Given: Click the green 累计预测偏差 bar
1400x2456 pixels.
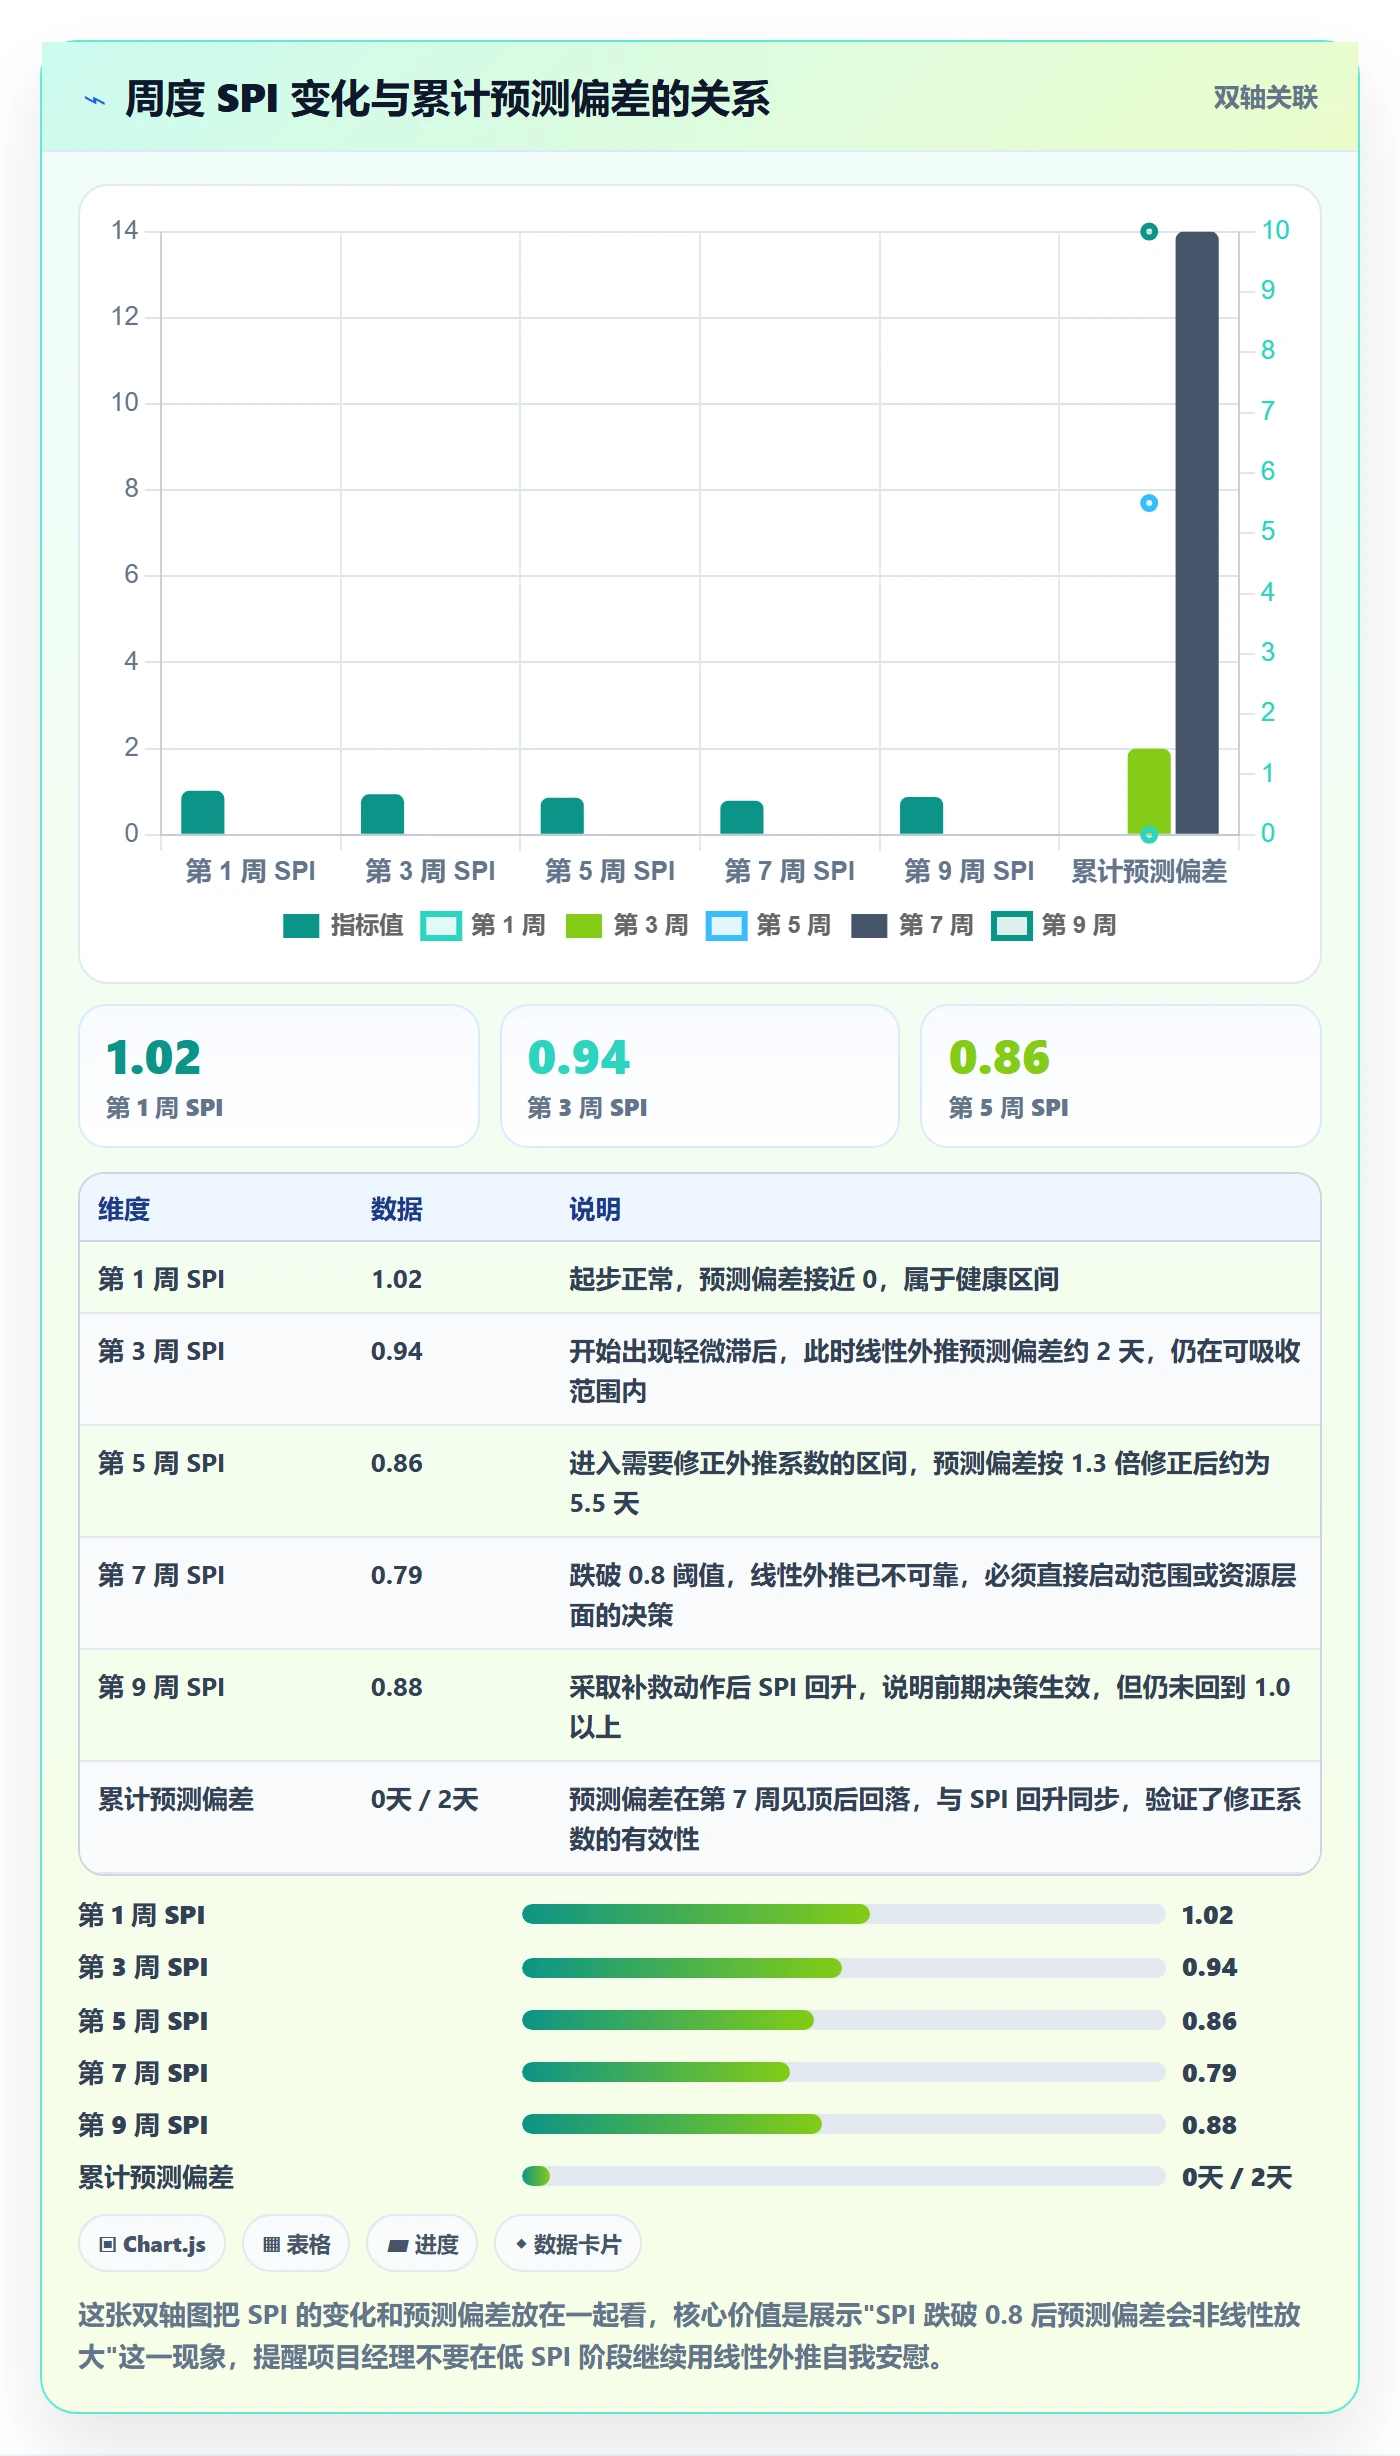Looking at the screenshot, I should tap(1149, 791).
